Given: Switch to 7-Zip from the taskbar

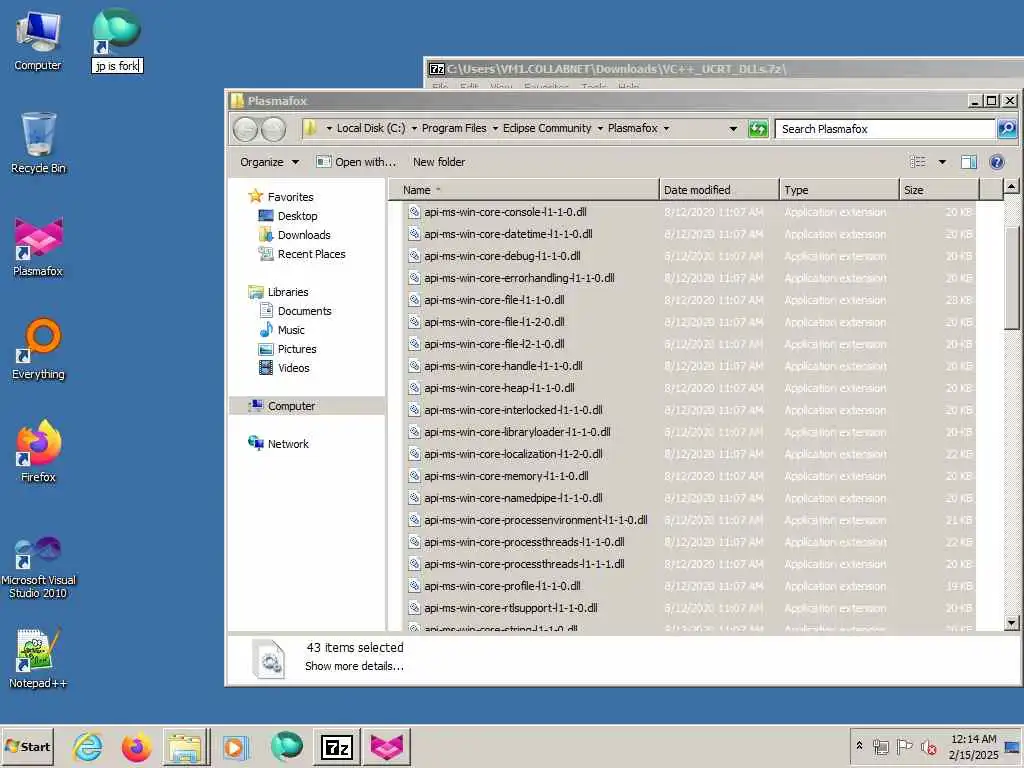Looking at the screenshot, I should [x=337, y=746].
